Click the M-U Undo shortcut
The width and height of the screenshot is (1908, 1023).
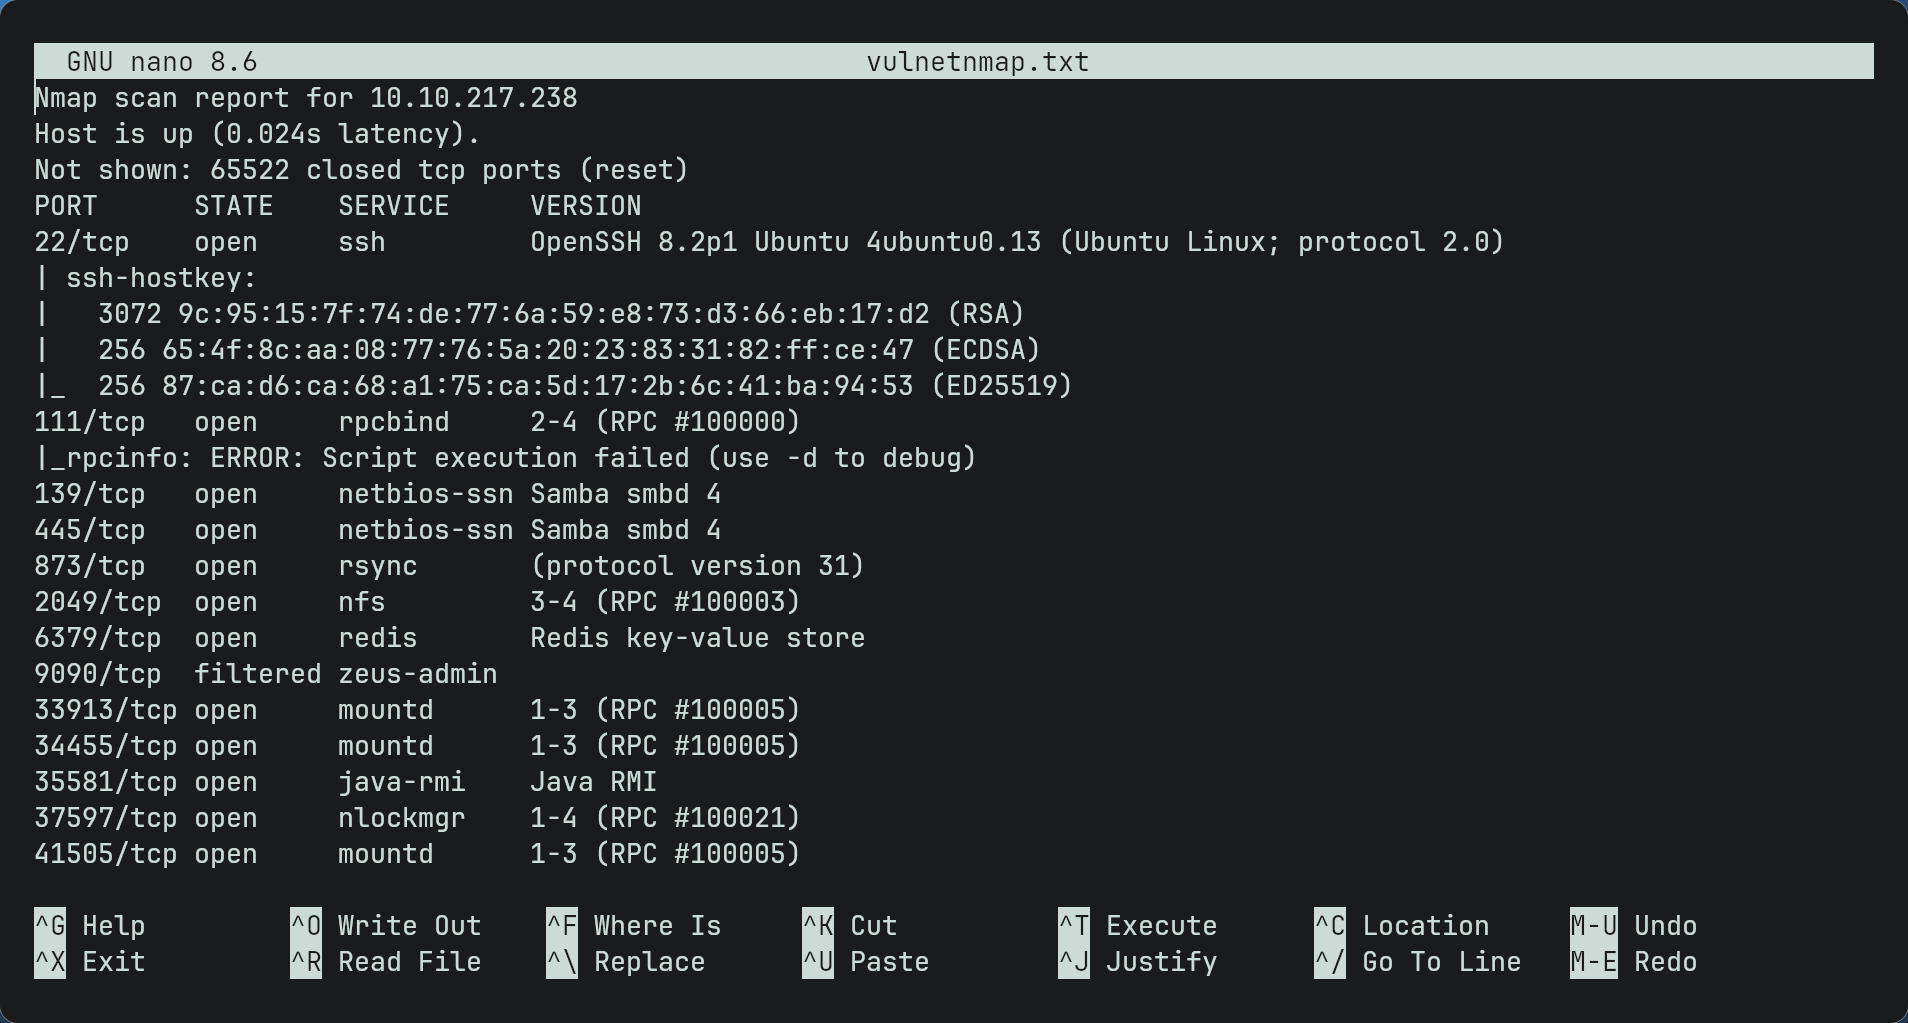[1634, 926]
